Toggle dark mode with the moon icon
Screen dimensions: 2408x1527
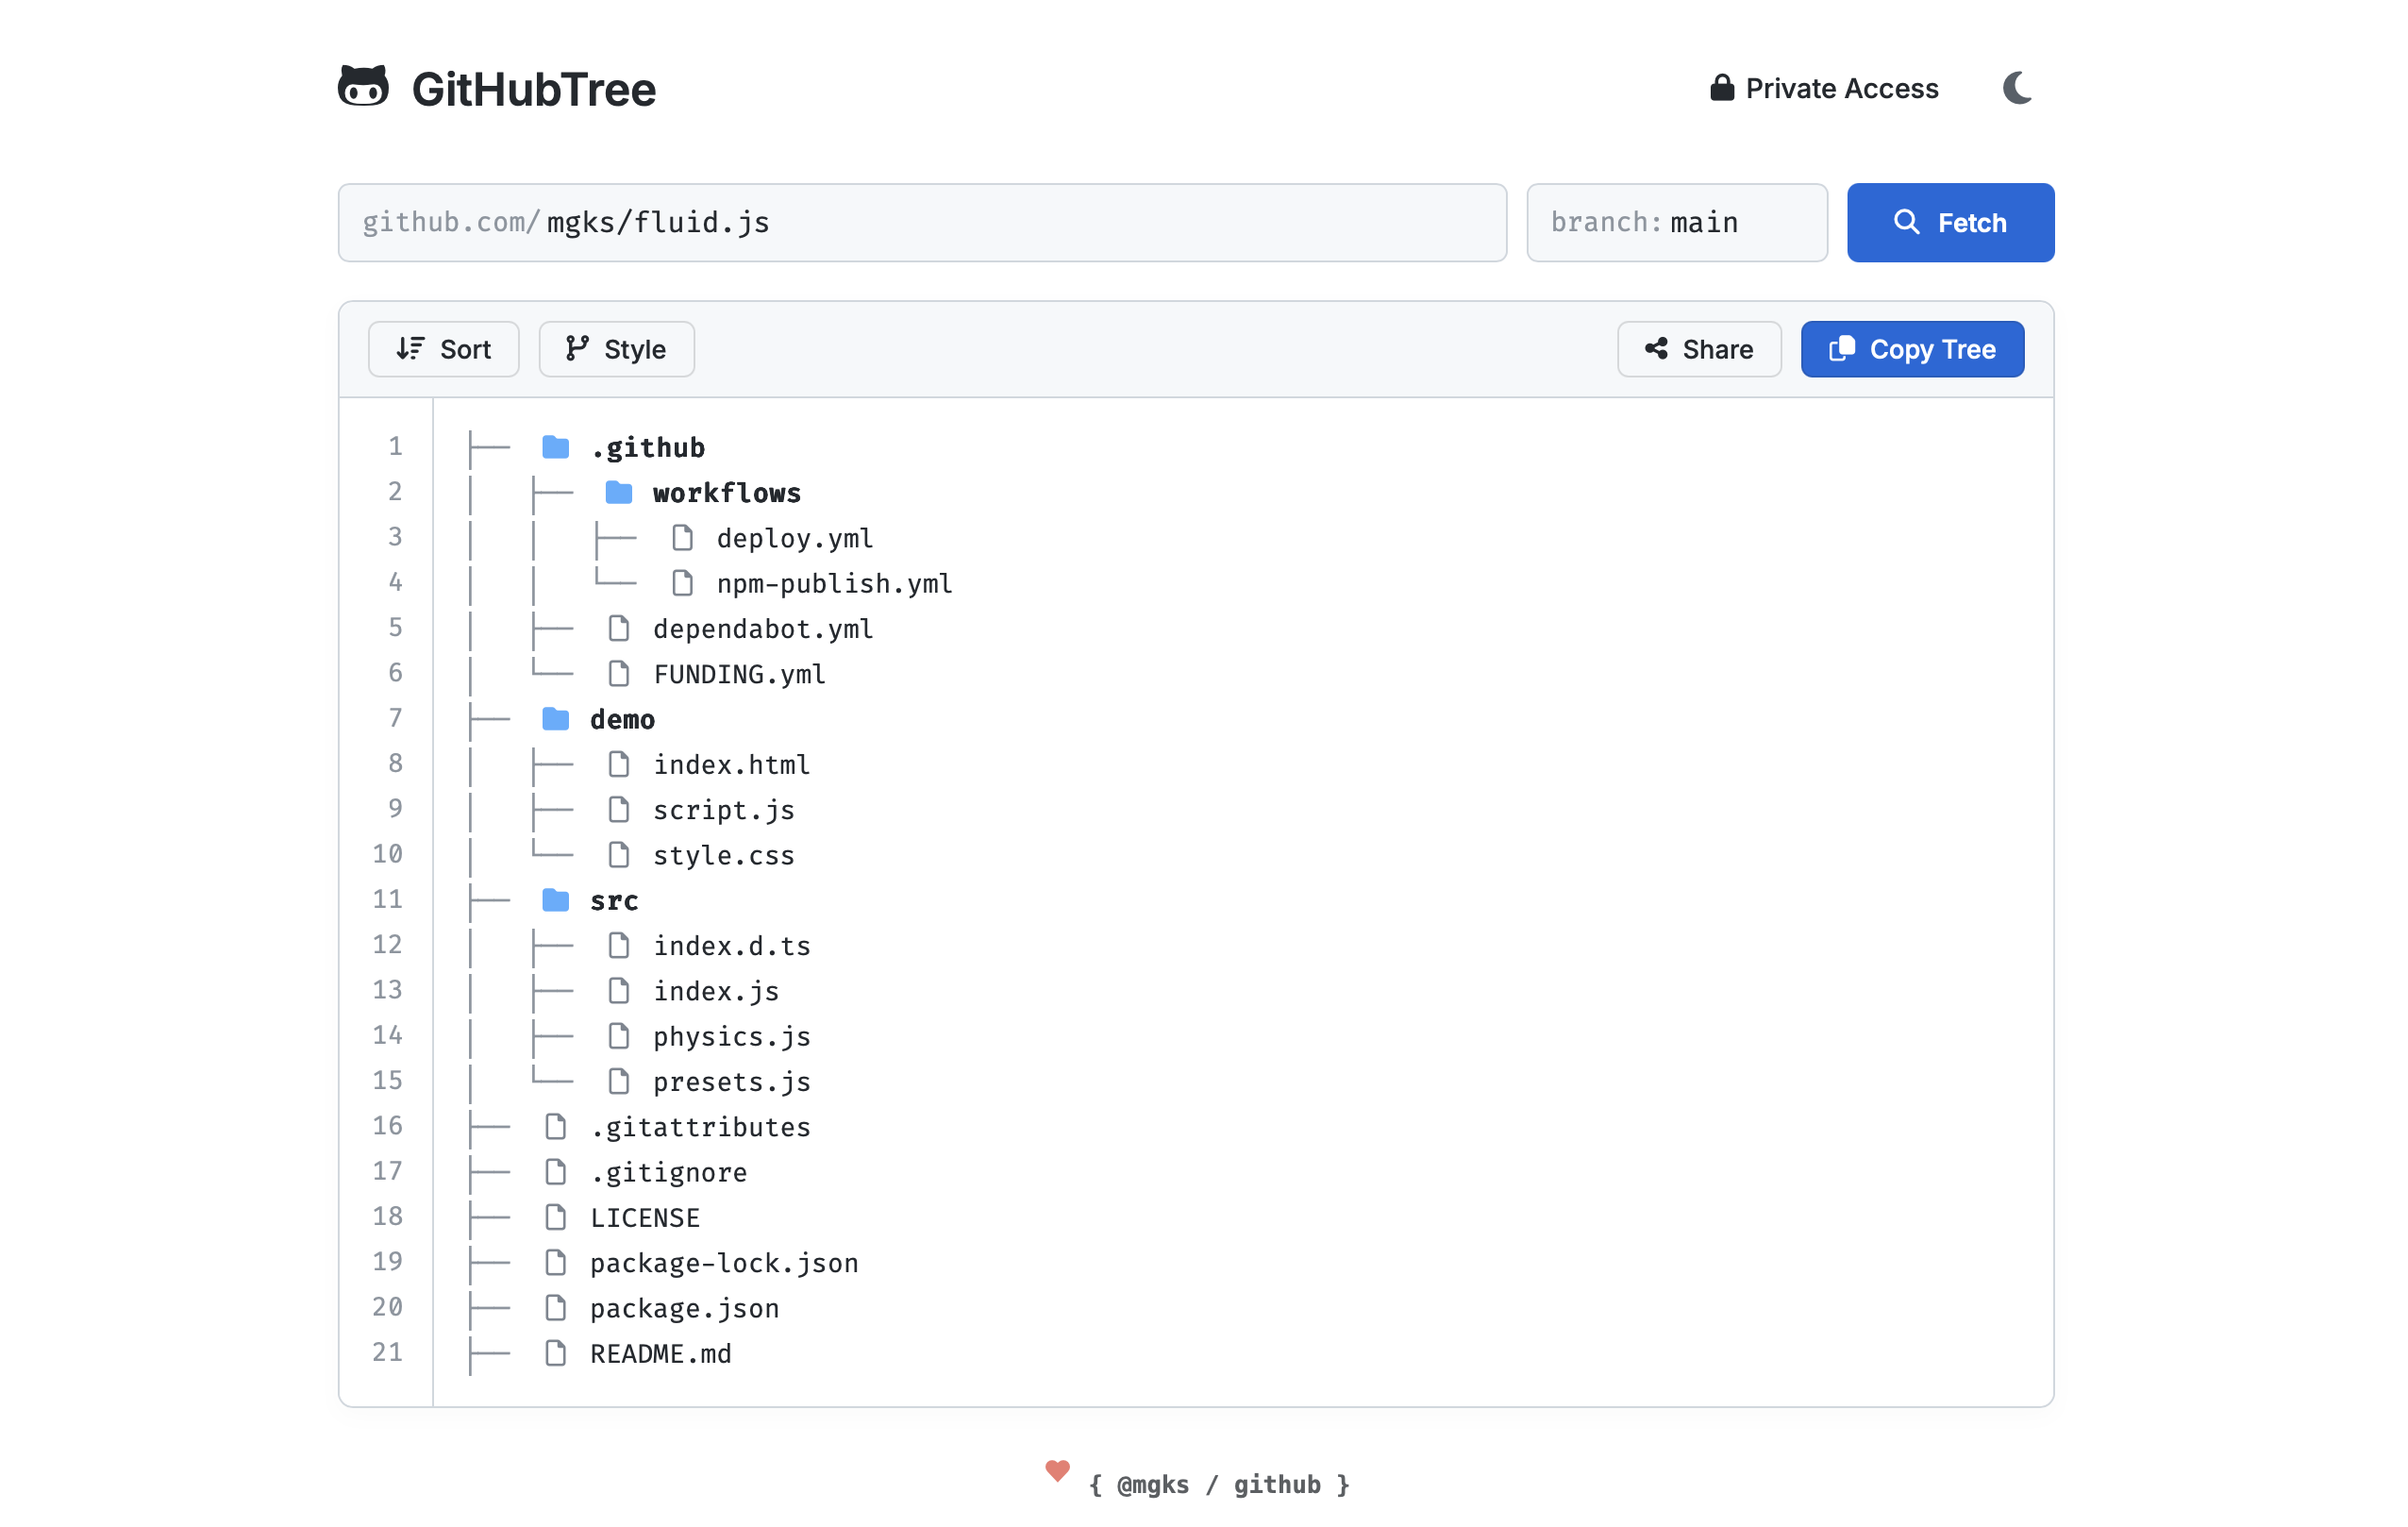2017,88
